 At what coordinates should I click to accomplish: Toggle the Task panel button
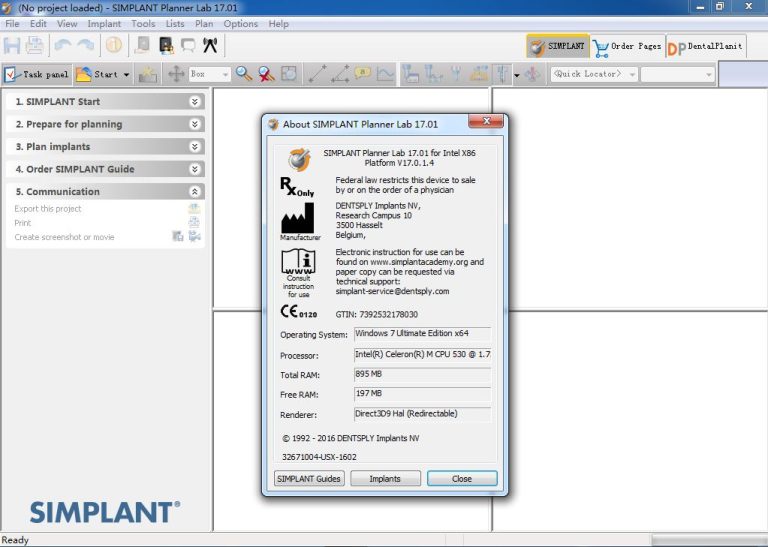point(37,74)
